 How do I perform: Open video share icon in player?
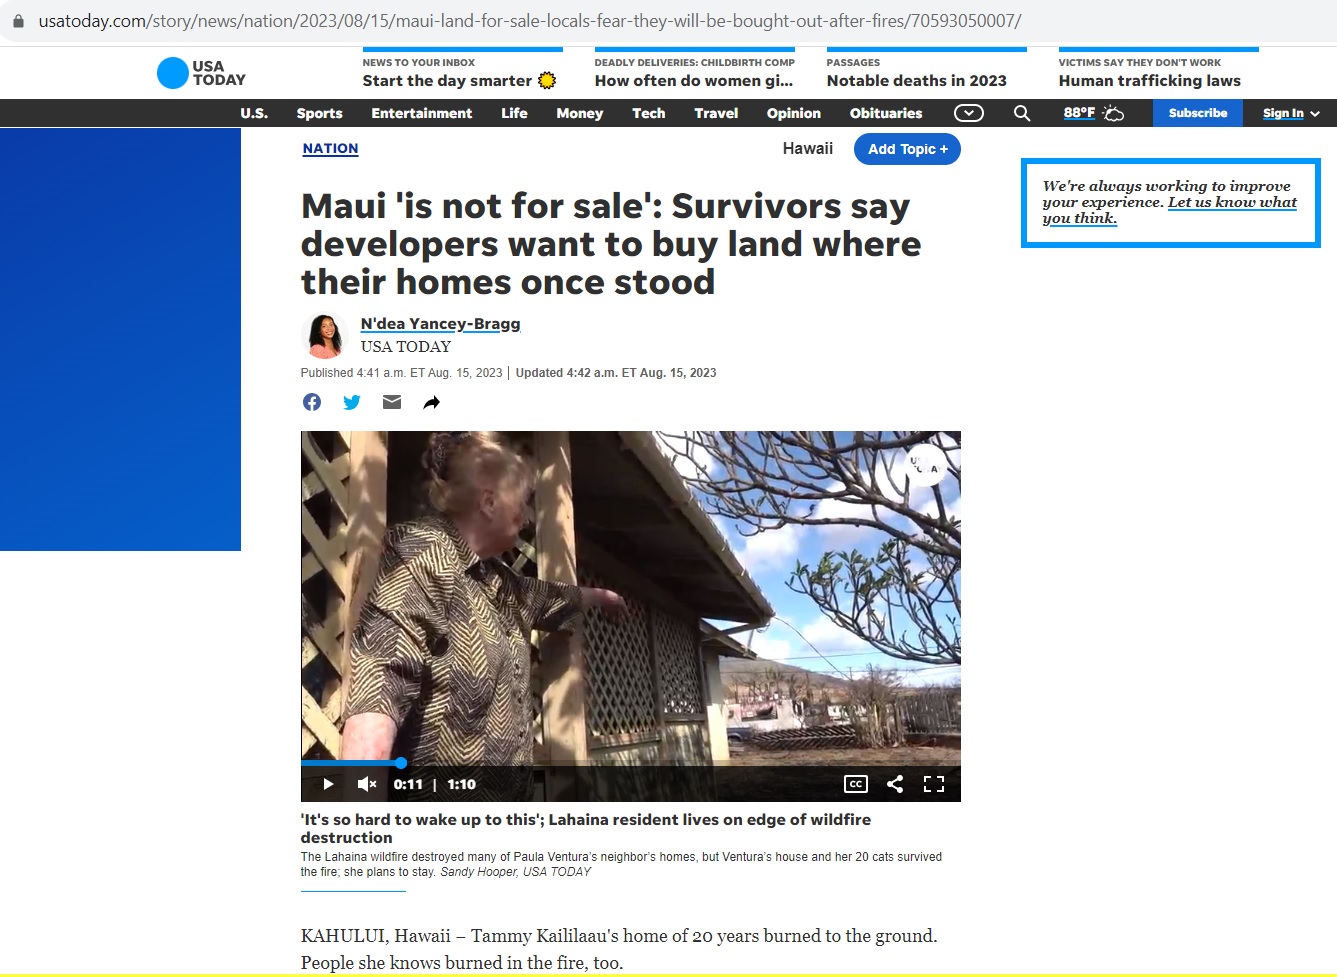click(x=895, y=784)
